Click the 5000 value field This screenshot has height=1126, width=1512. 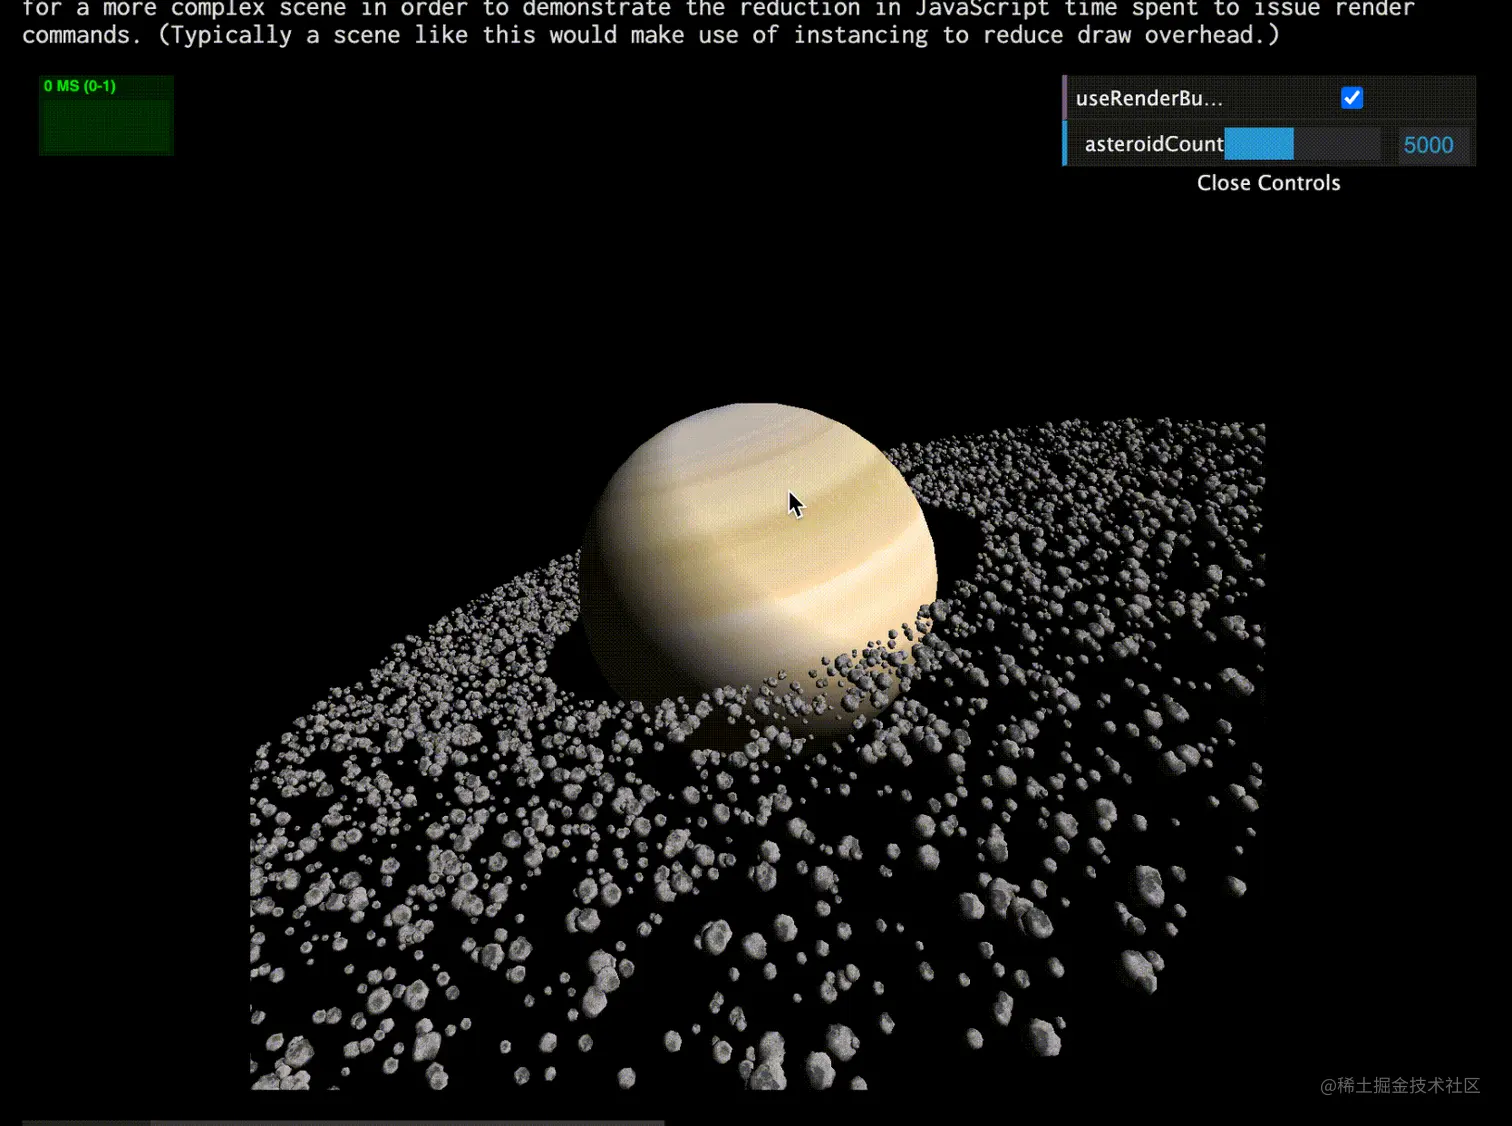tap(1428, 144)
